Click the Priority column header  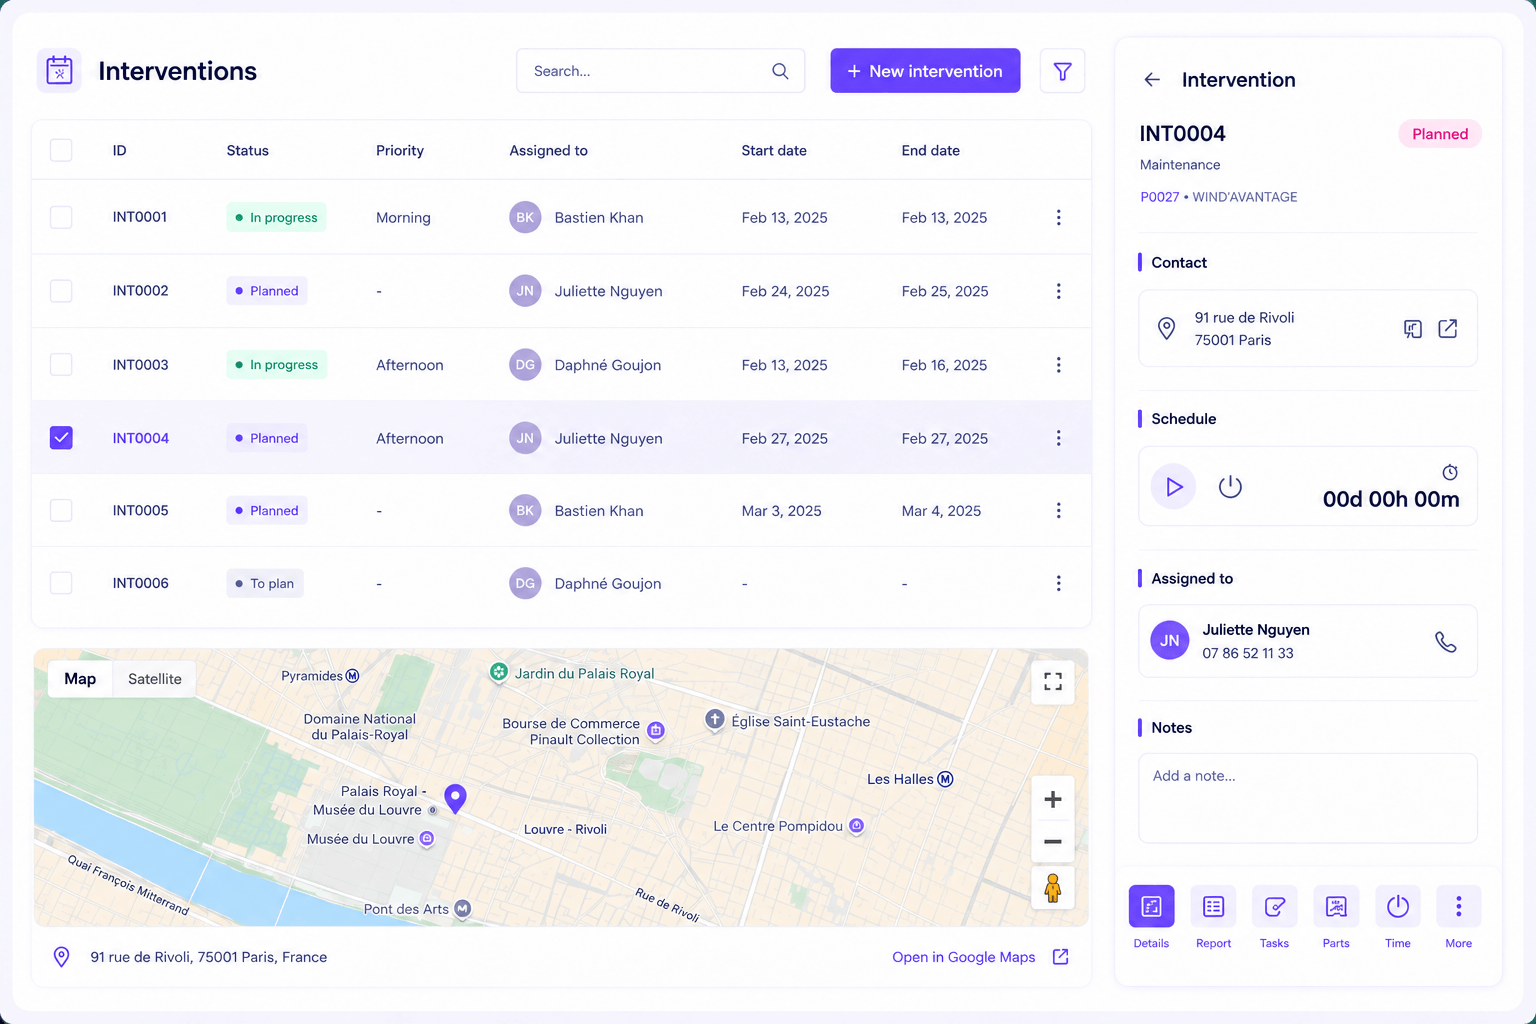pos(400,150)
